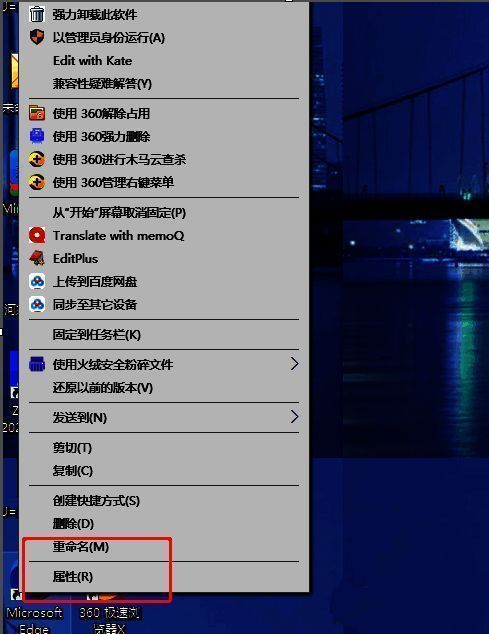Click the Baidu Netdisk icon beside 上传到百度网盘
The height and width of the screenshot is (634, 489).
tap(37, 281)
